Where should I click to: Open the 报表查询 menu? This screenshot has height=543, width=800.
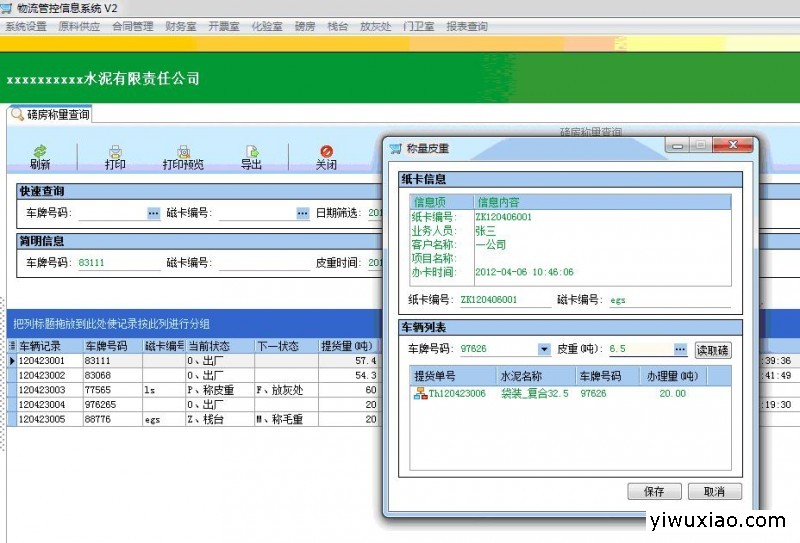pyautogui.click(x=467, y=26)
